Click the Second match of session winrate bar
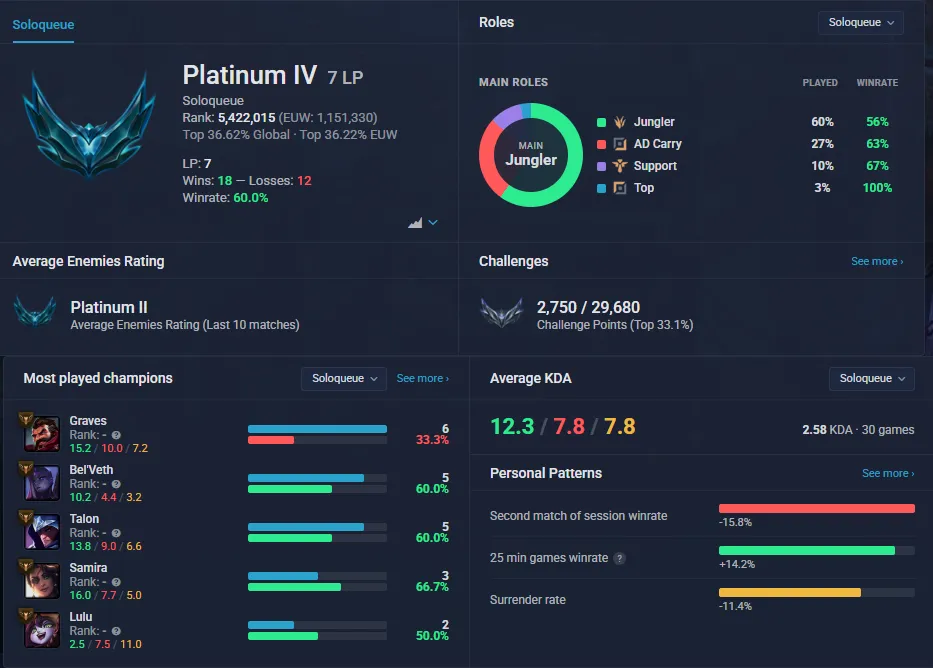The height and width of the screenshot is (668, 933). click(816, 509)
